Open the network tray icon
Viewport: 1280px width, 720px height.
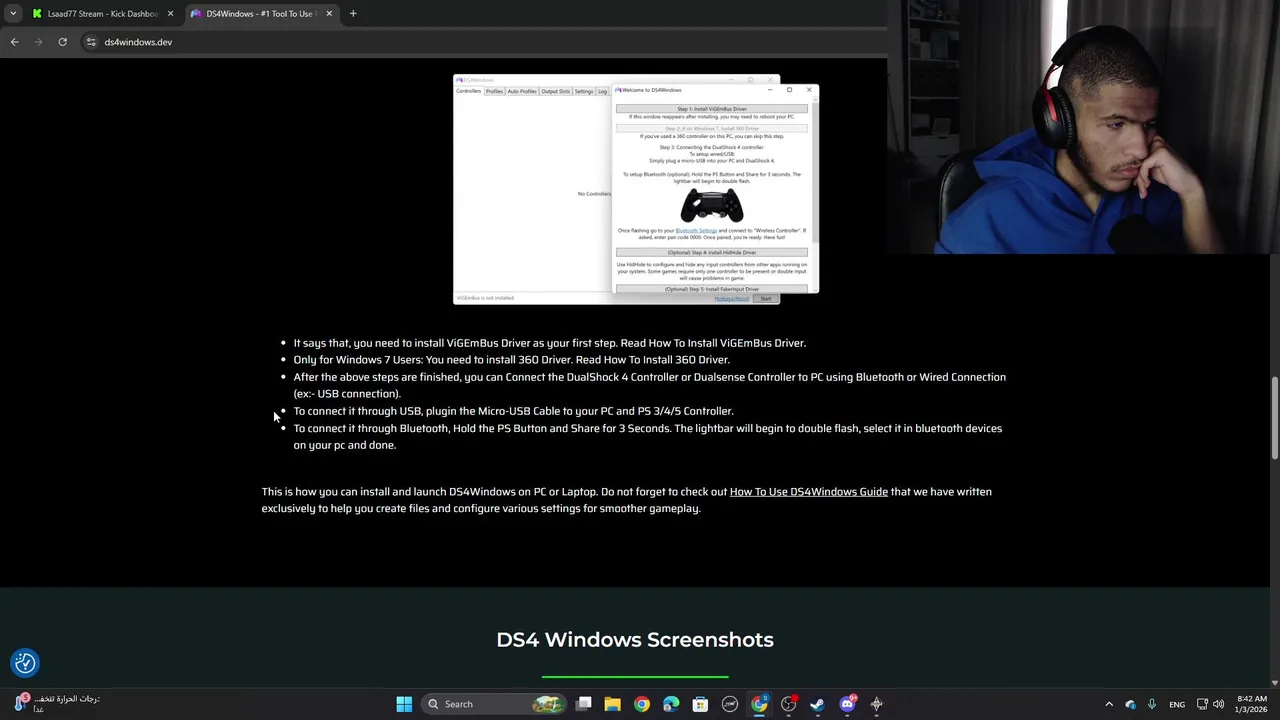pyautogui.click(x=1203, y=704)
